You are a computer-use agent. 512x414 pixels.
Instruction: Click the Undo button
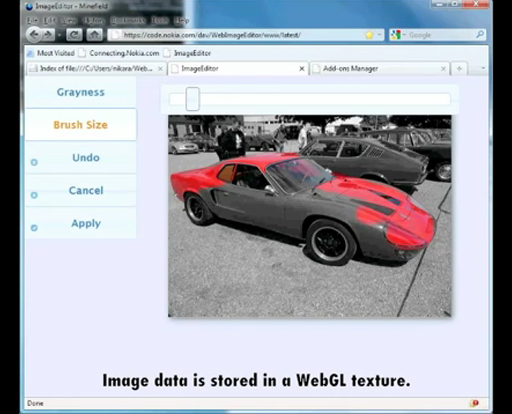[81, 158]
